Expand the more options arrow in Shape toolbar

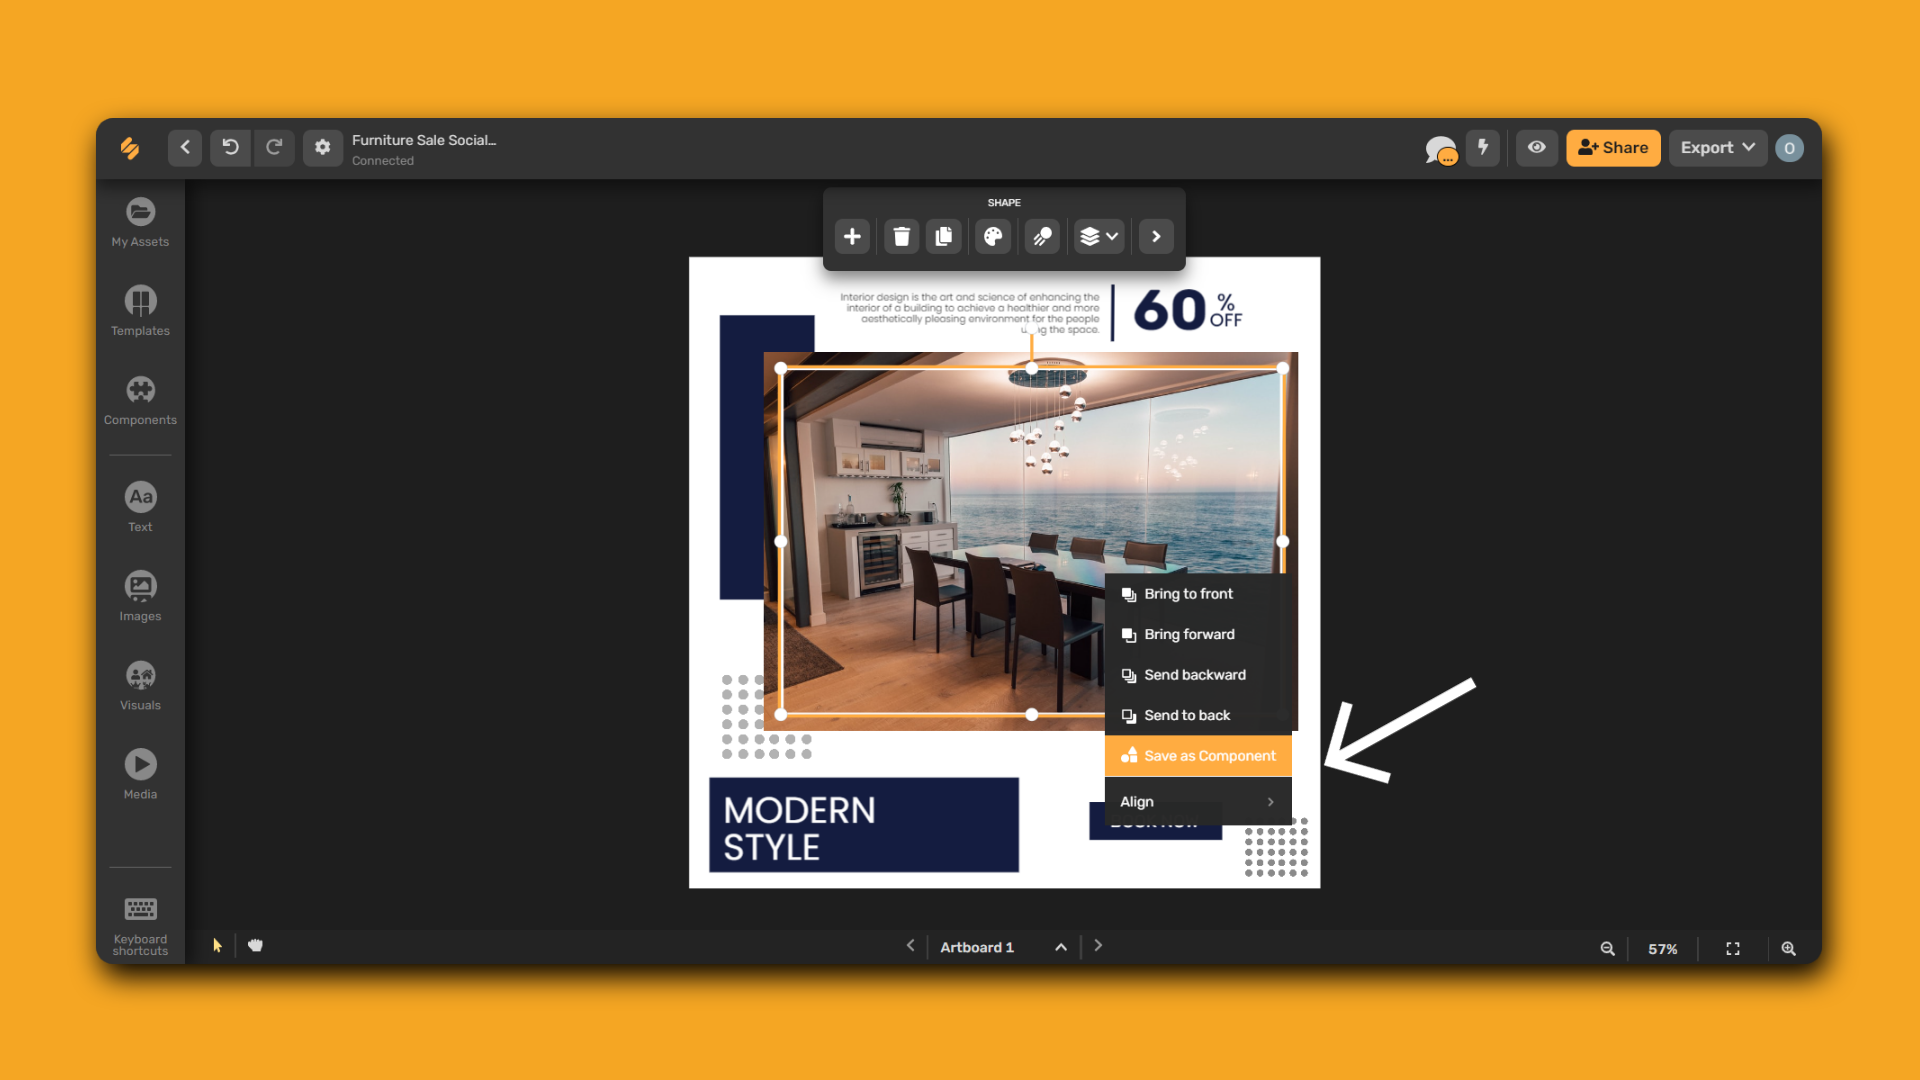[1154, 236]
